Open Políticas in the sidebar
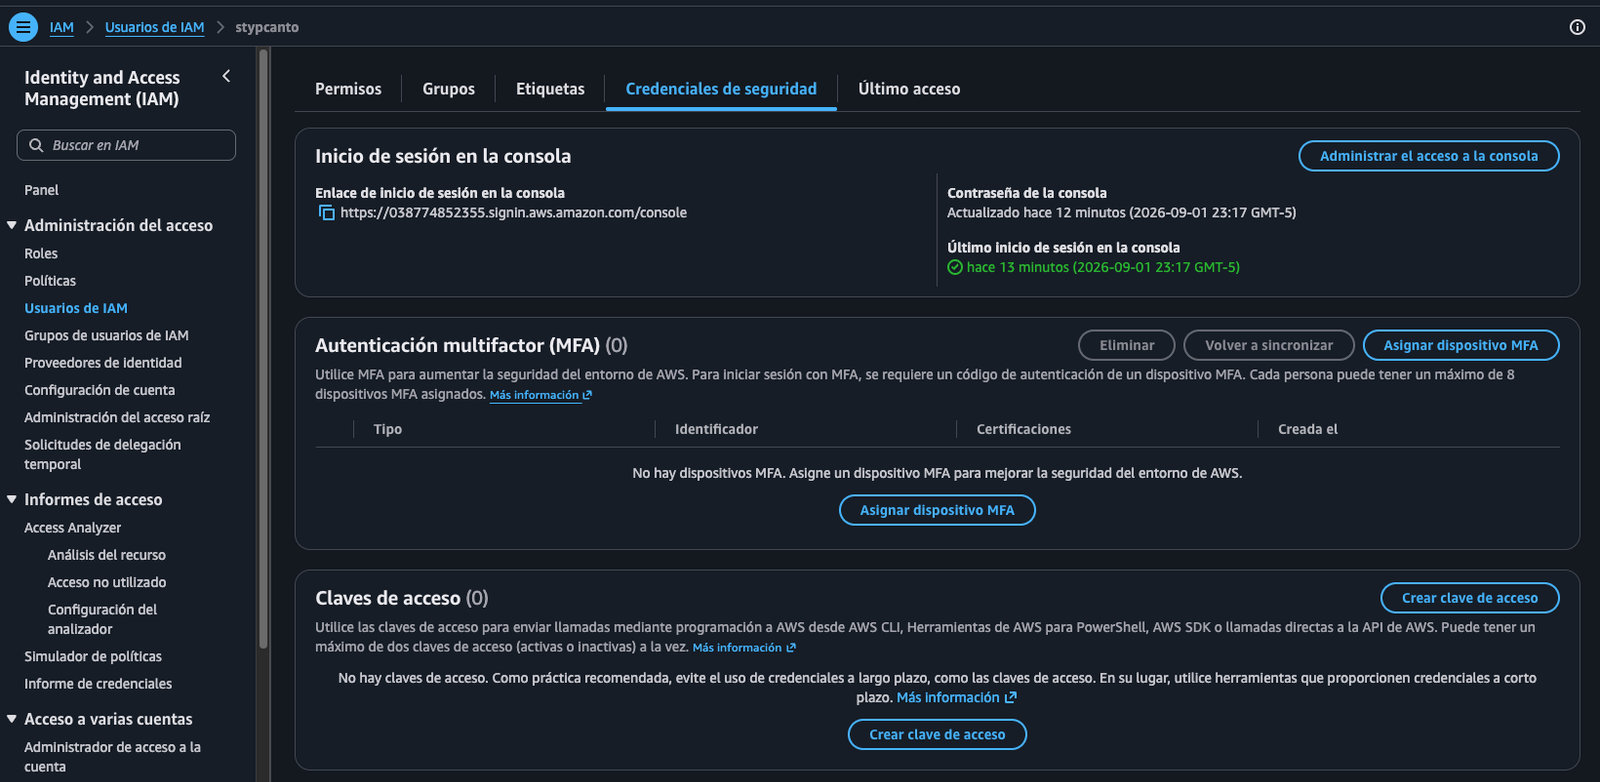This screenshot has width=1600, height=782. pos(50,281)
